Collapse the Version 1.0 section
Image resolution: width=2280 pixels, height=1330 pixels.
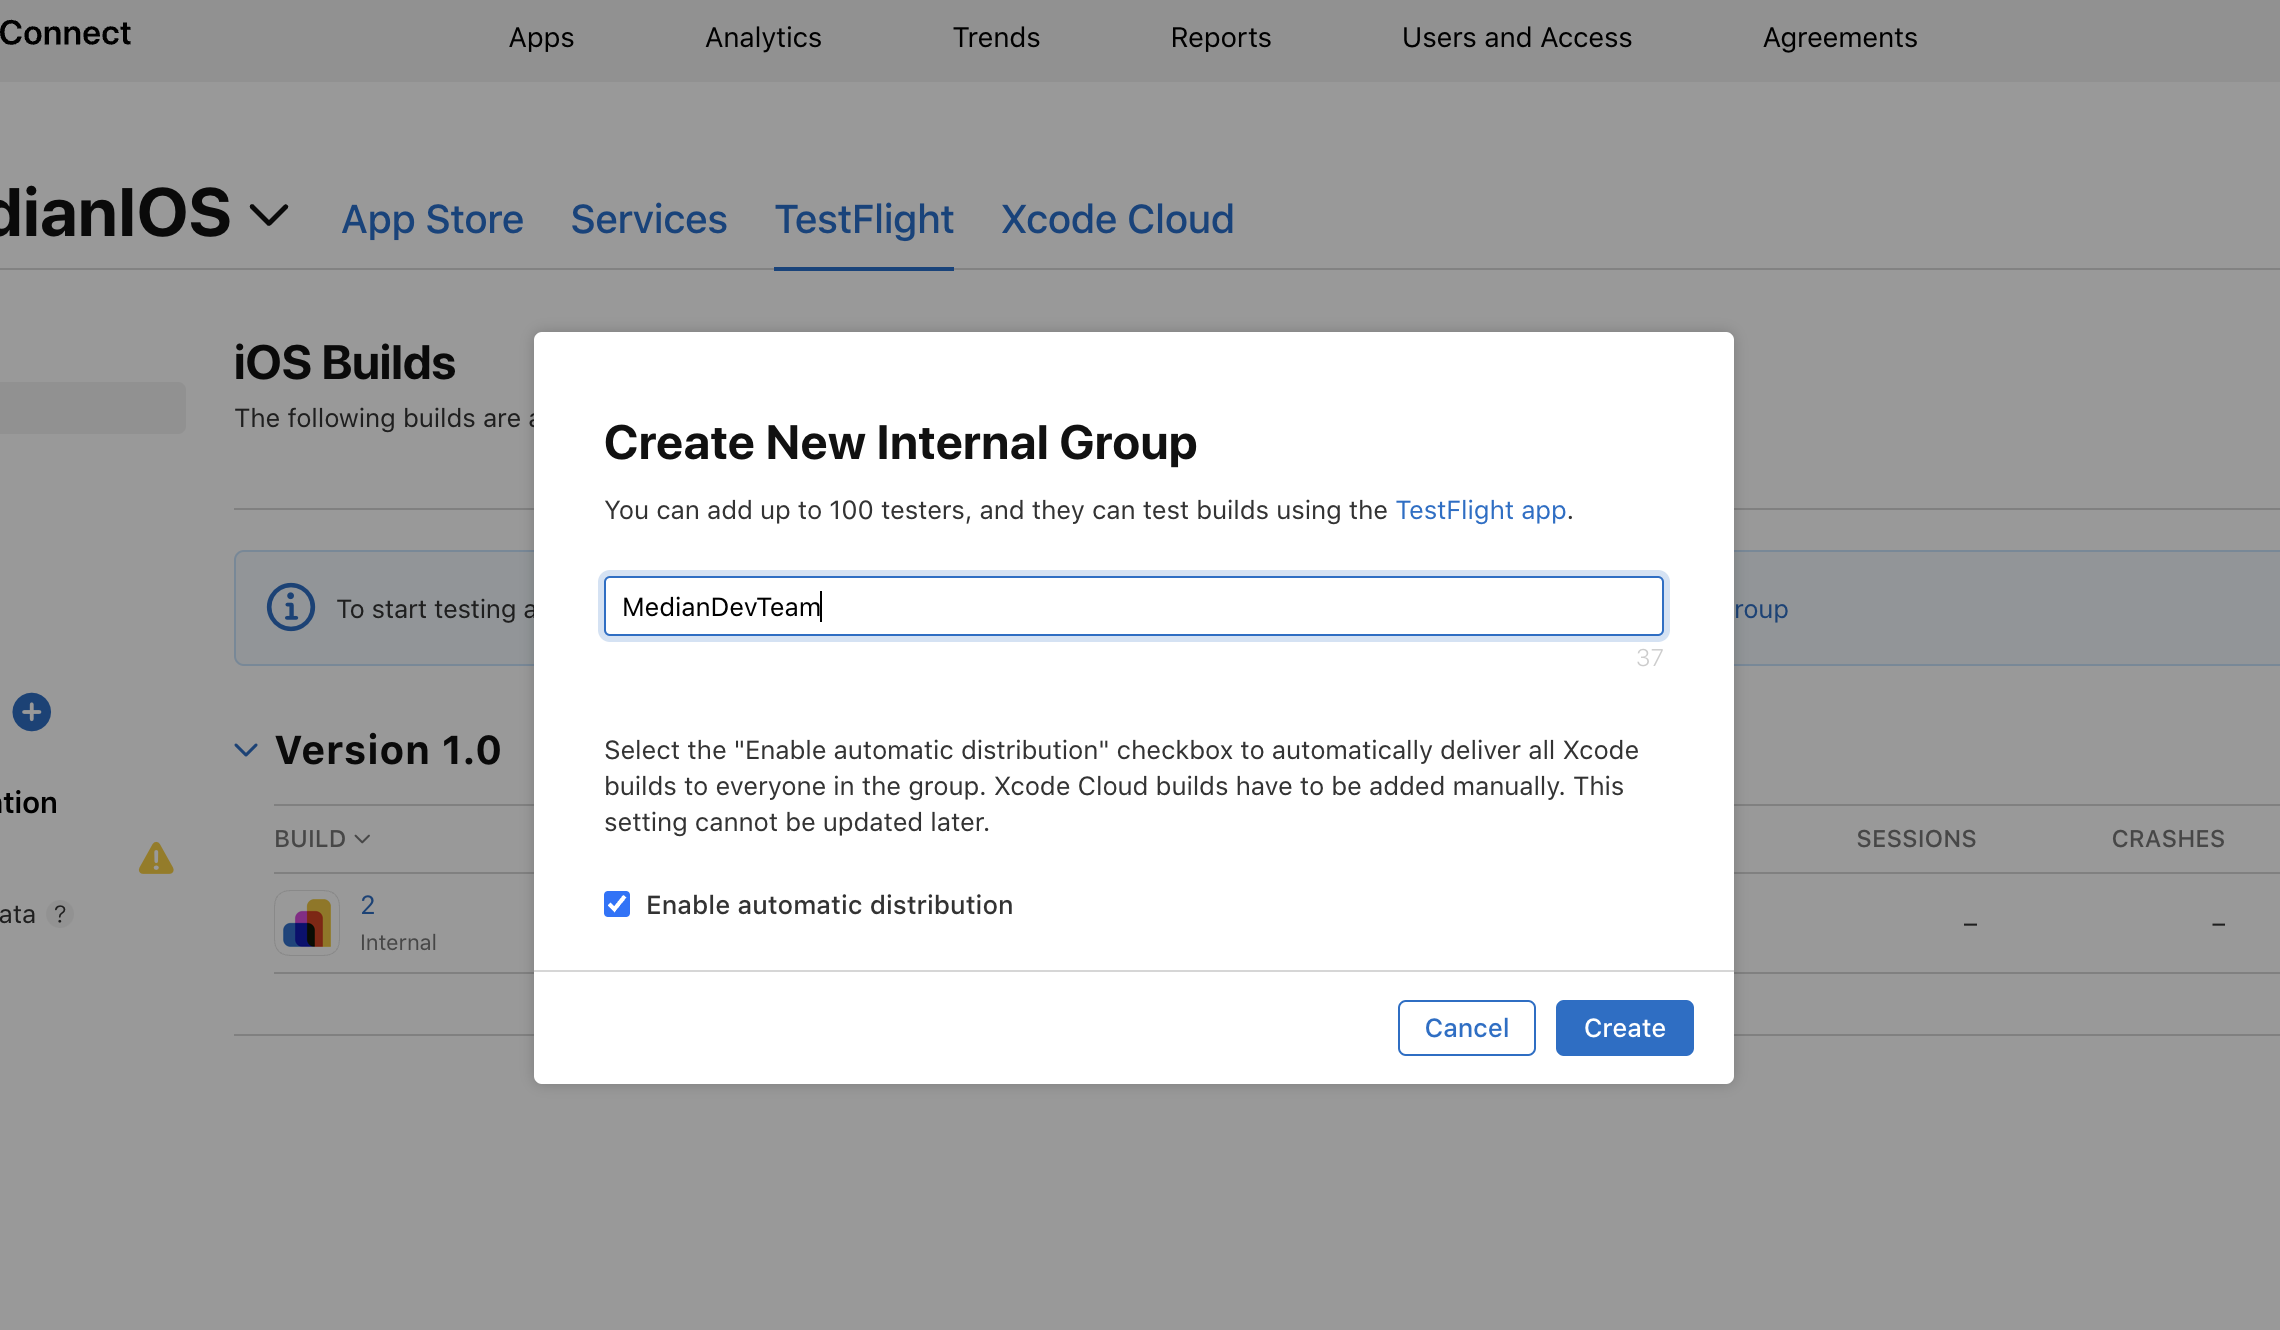(x=246, y=750)
